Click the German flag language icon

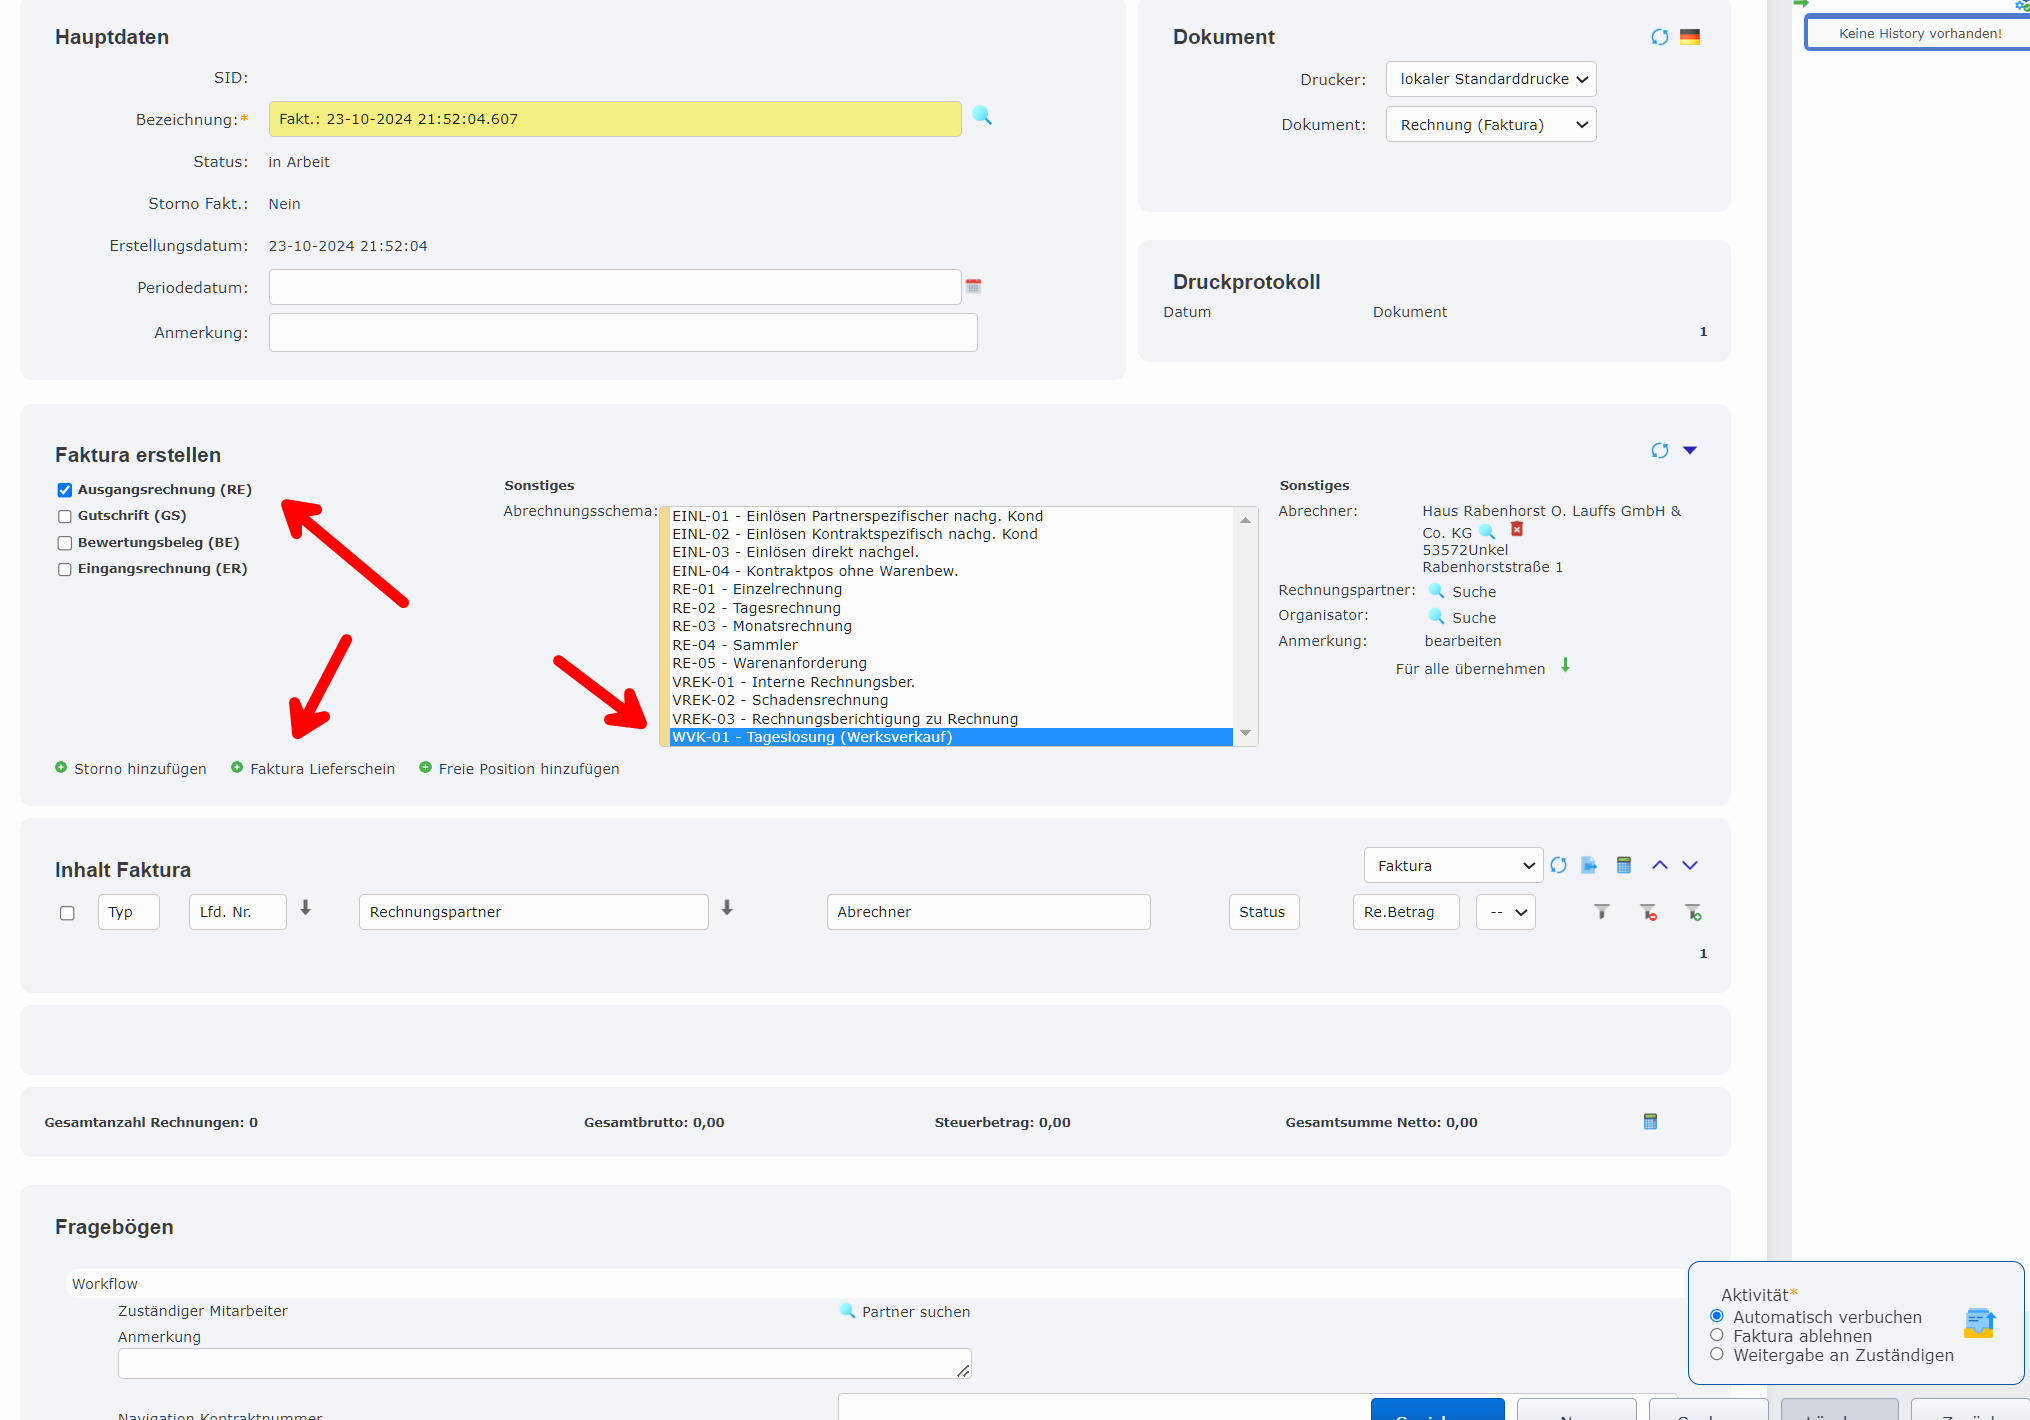coord(1691,36)
